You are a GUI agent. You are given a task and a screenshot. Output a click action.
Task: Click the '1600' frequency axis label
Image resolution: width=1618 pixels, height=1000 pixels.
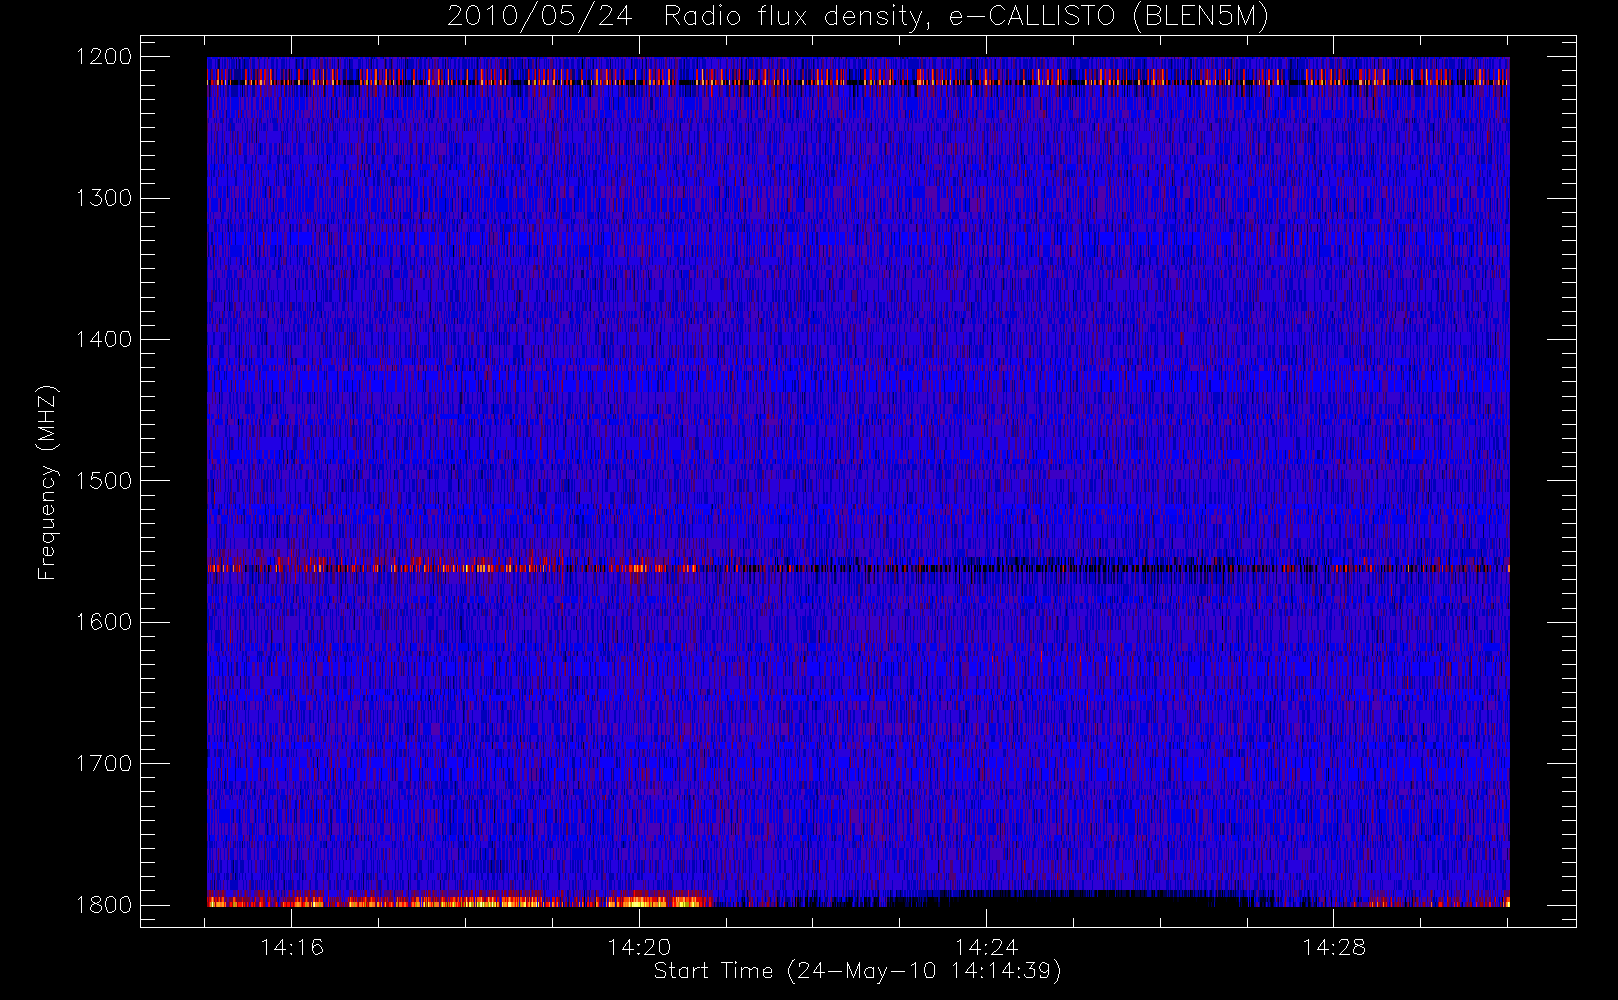pos(104,622)
